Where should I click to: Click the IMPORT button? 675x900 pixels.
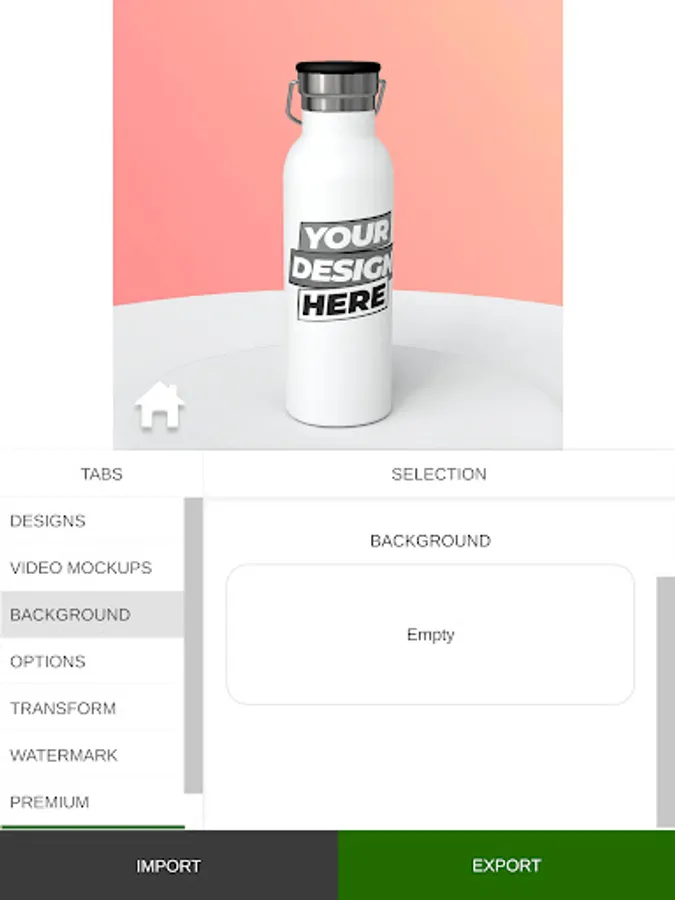[169, 866]
